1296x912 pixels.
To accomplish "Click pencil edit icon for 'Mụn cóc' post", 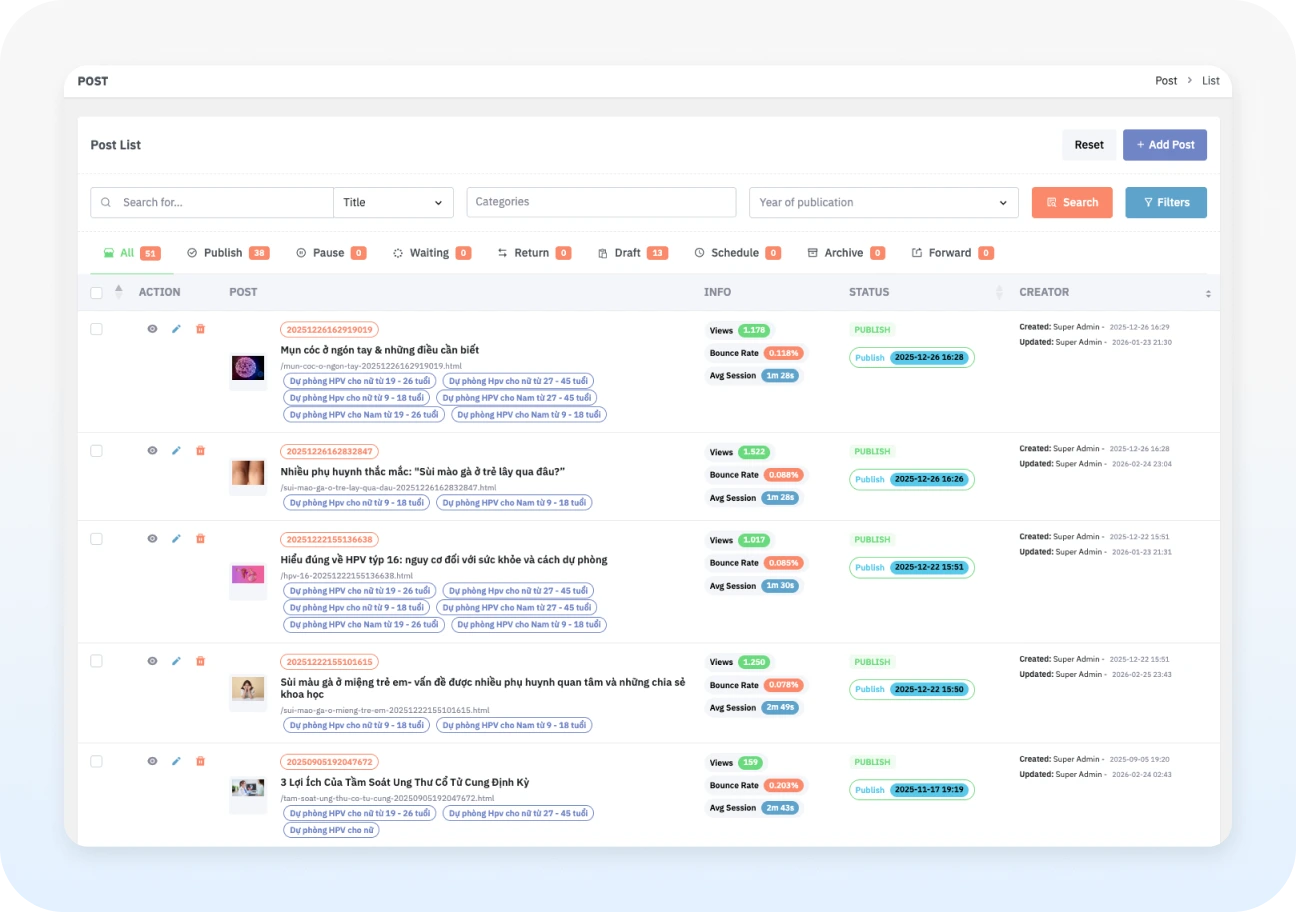I will 176,329.
